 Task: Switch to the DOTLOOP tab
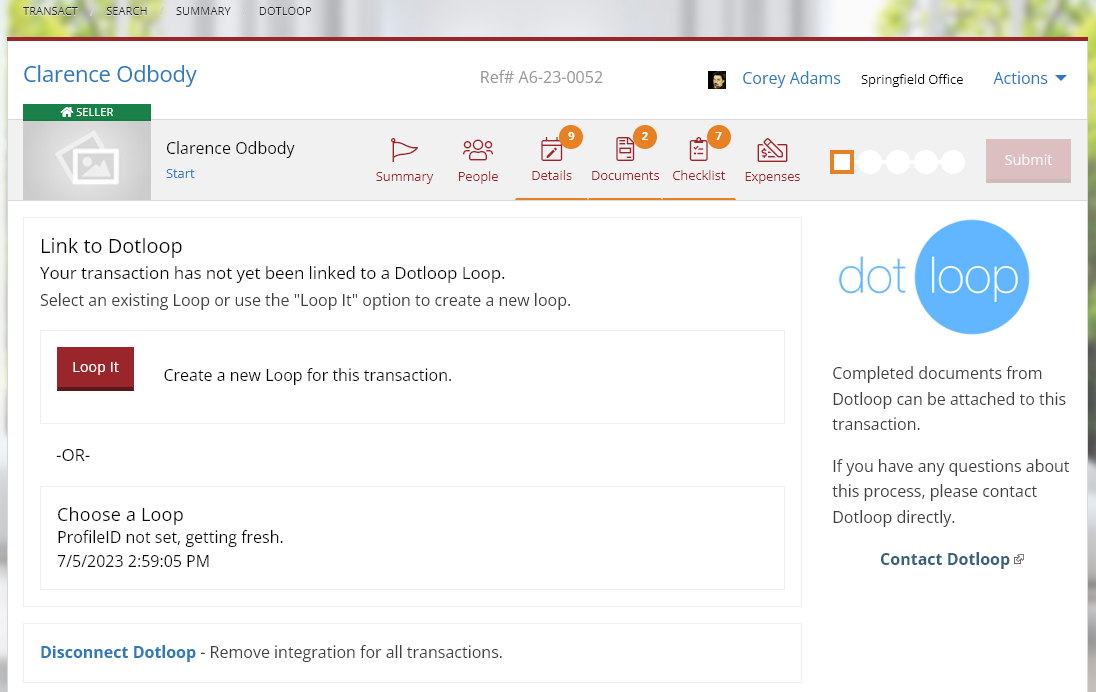coord(284,11)
